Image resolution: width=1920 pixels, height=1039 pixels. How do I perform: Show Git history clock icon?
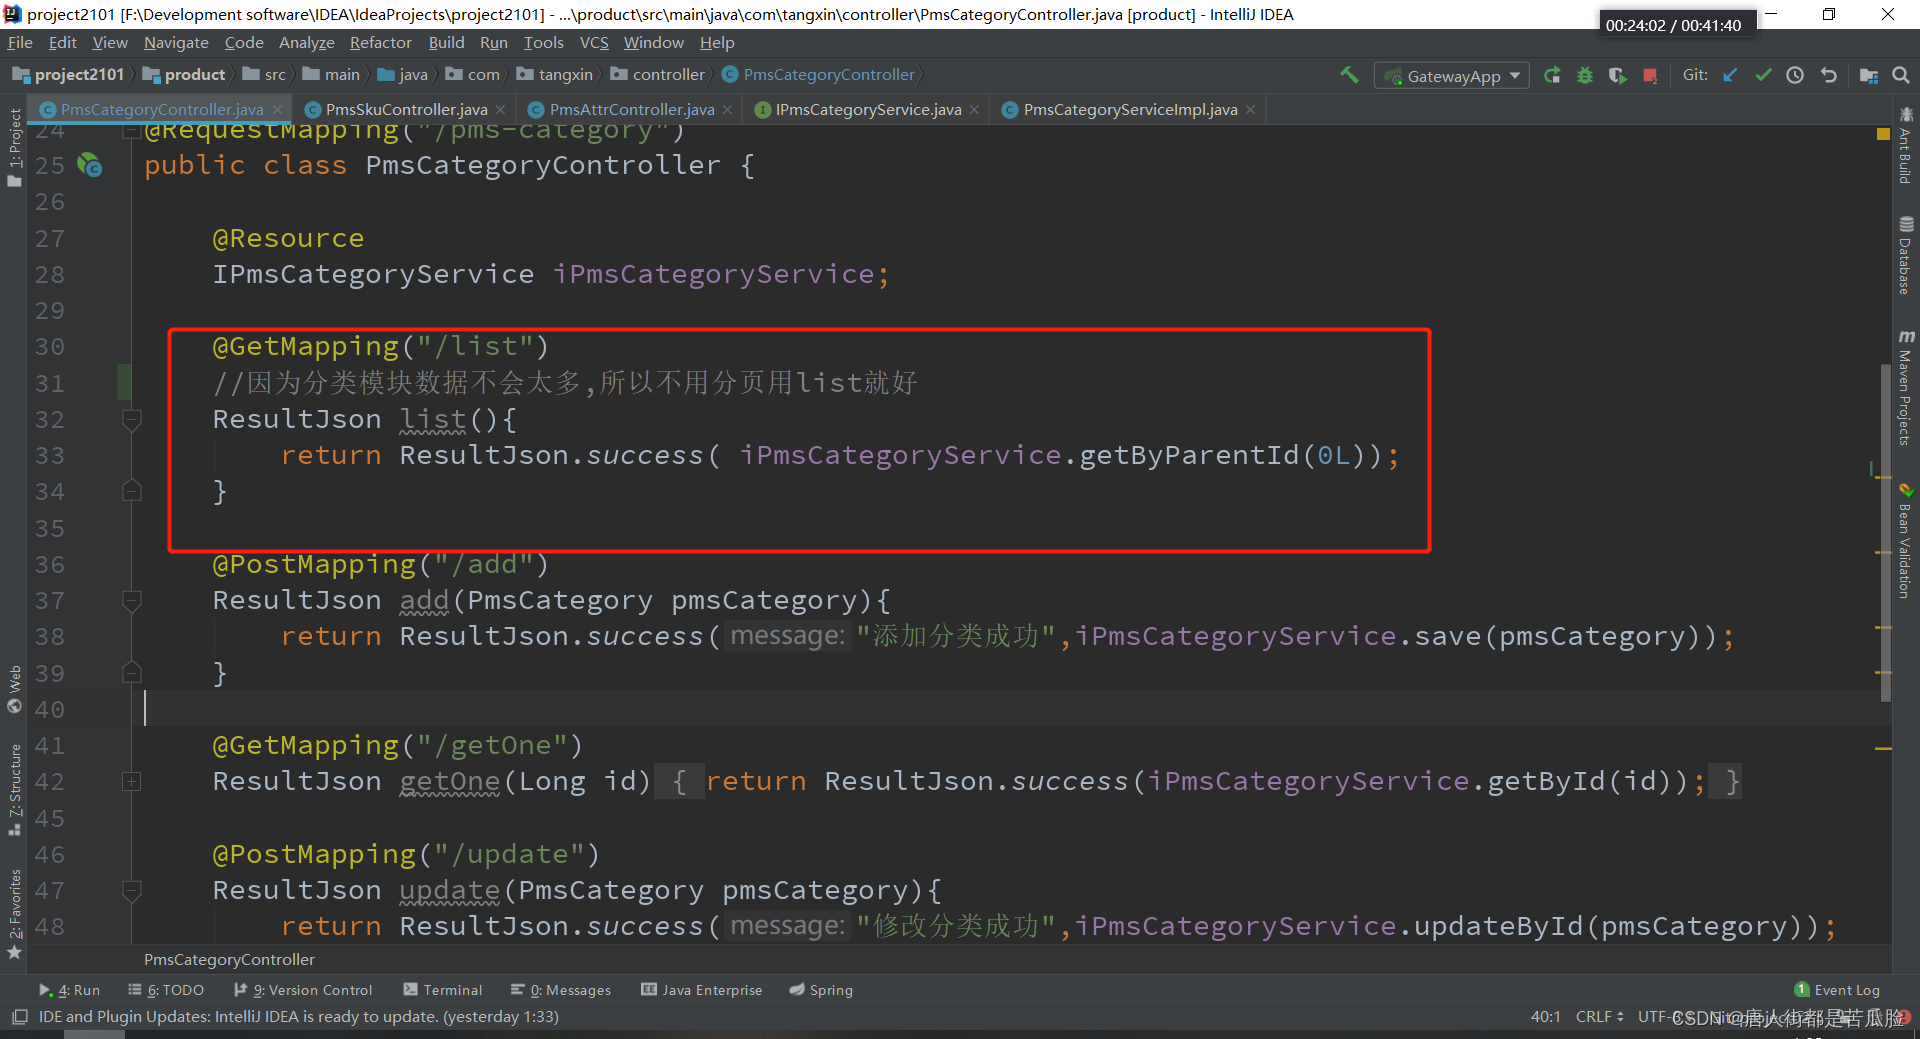pyautogui.click(x=1795, y=75)
